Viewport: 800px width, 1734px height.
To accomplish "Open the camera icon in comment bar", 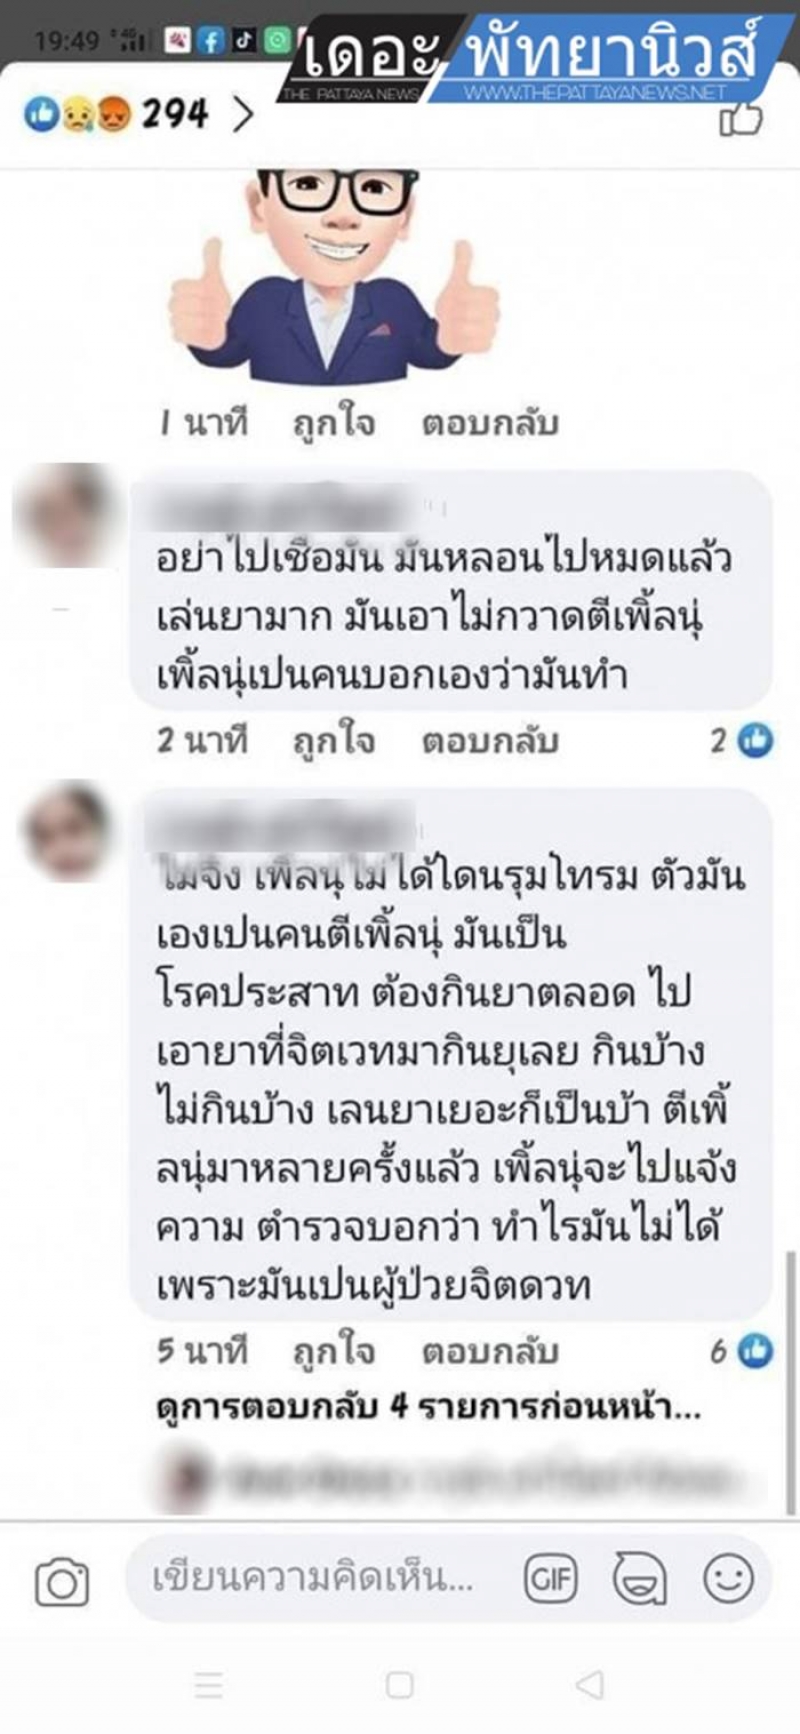I will (x=62, y=1582).
